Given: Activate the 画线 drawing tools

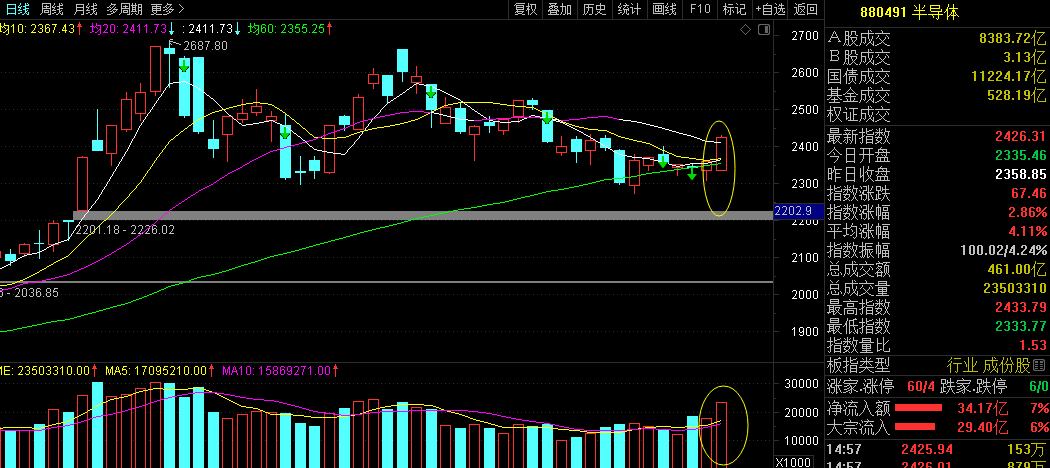Looking at the screenshot, I should click(x=664, y=9).
